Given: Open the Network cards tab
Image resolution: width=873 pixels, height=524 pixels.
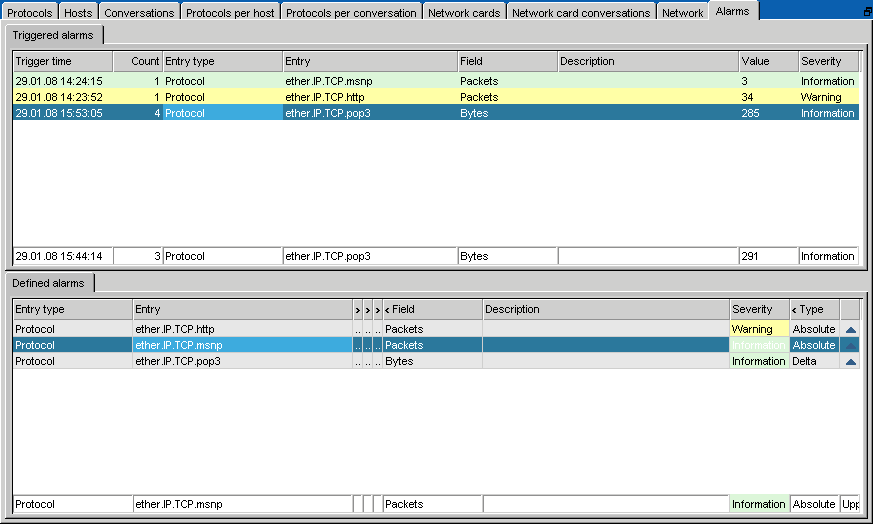Looking at the screenshot, I should (464, 13).
